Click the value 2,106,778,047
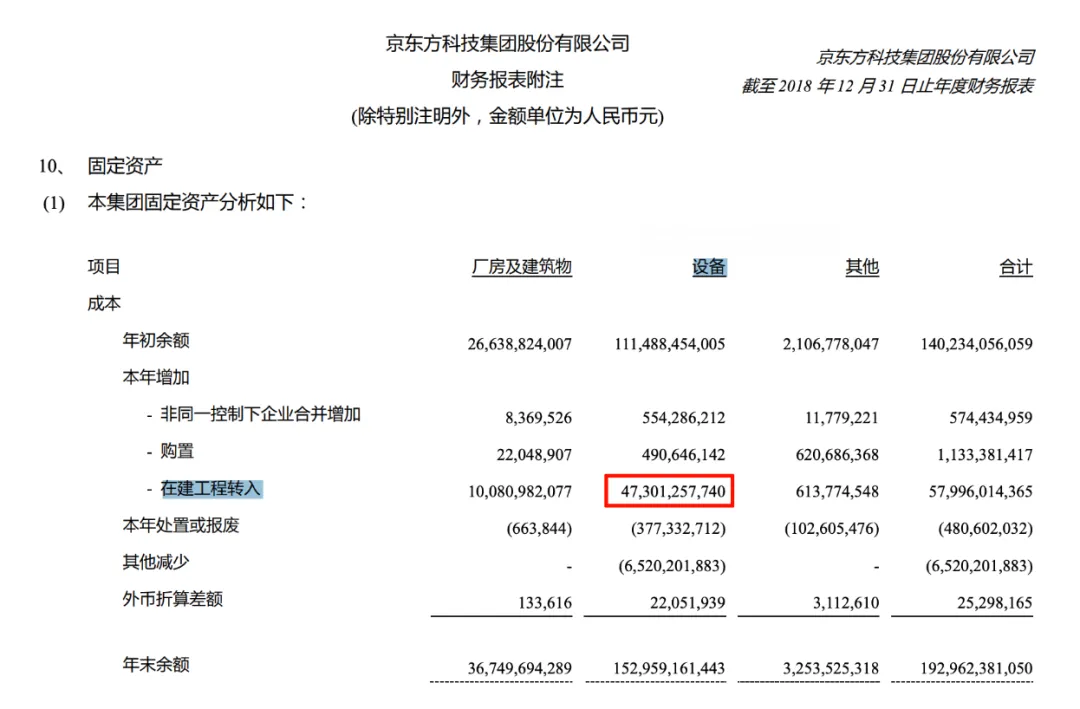The width and height of the screenshot is (1080, 709). [831, 344]
